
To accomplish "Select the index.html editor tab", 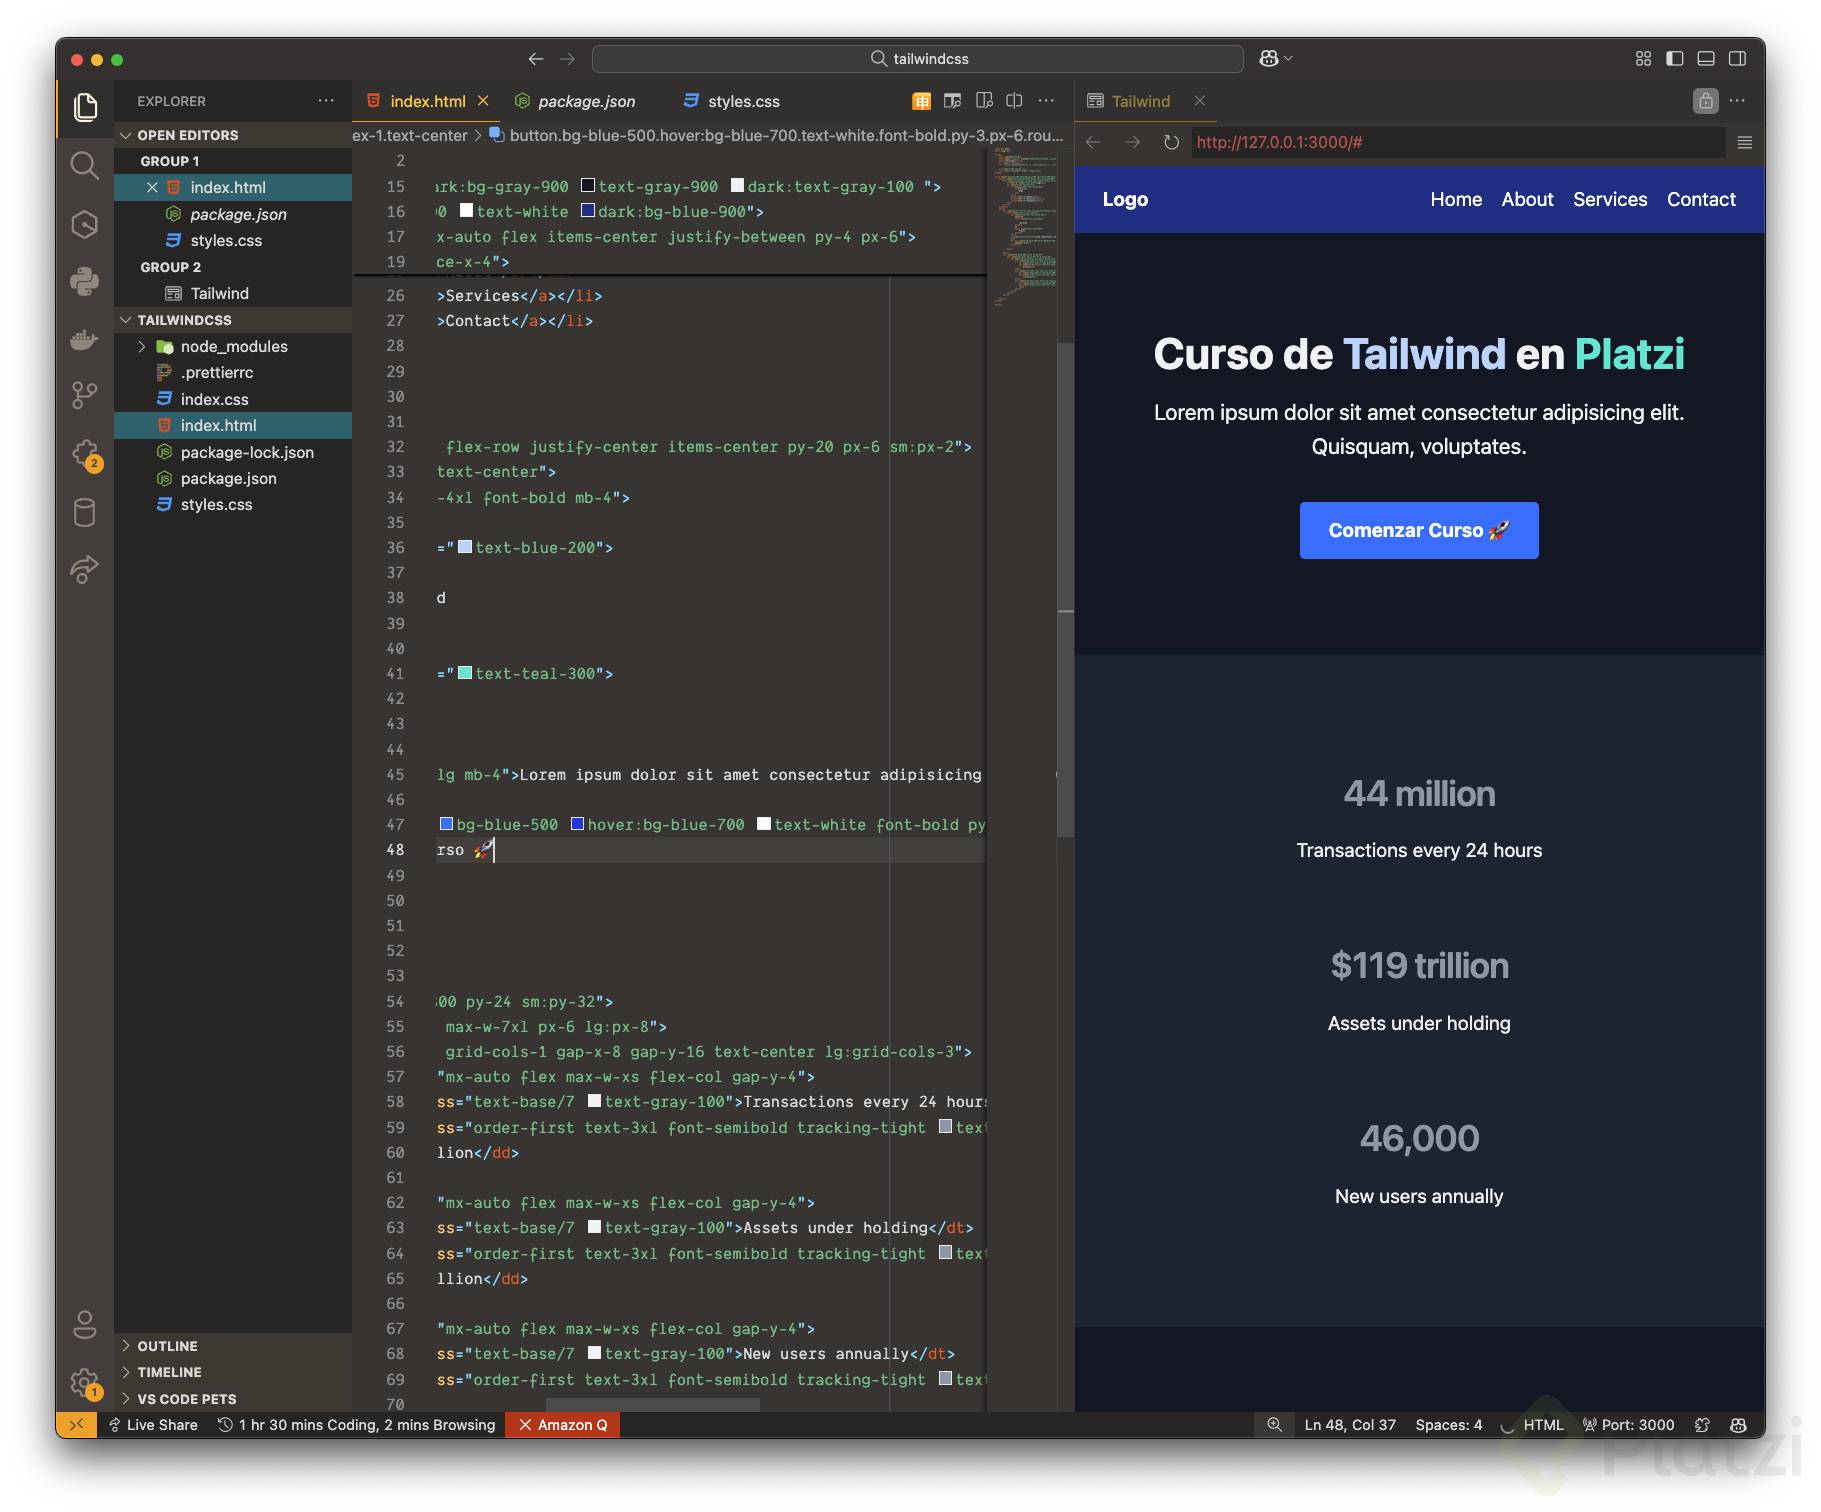I will pyautogui.click(x=428, y=101).
